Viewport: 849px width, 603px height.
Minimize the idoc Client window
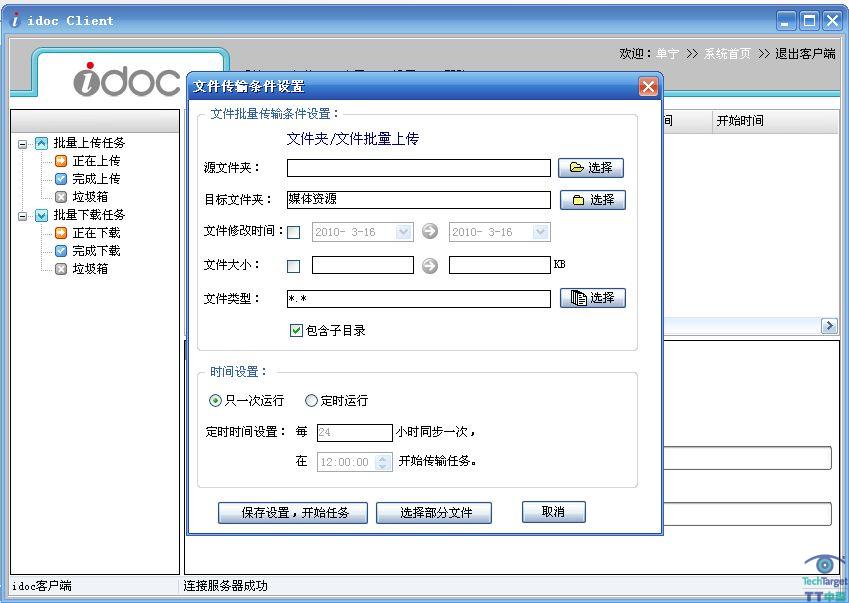(x=786, y=21)
